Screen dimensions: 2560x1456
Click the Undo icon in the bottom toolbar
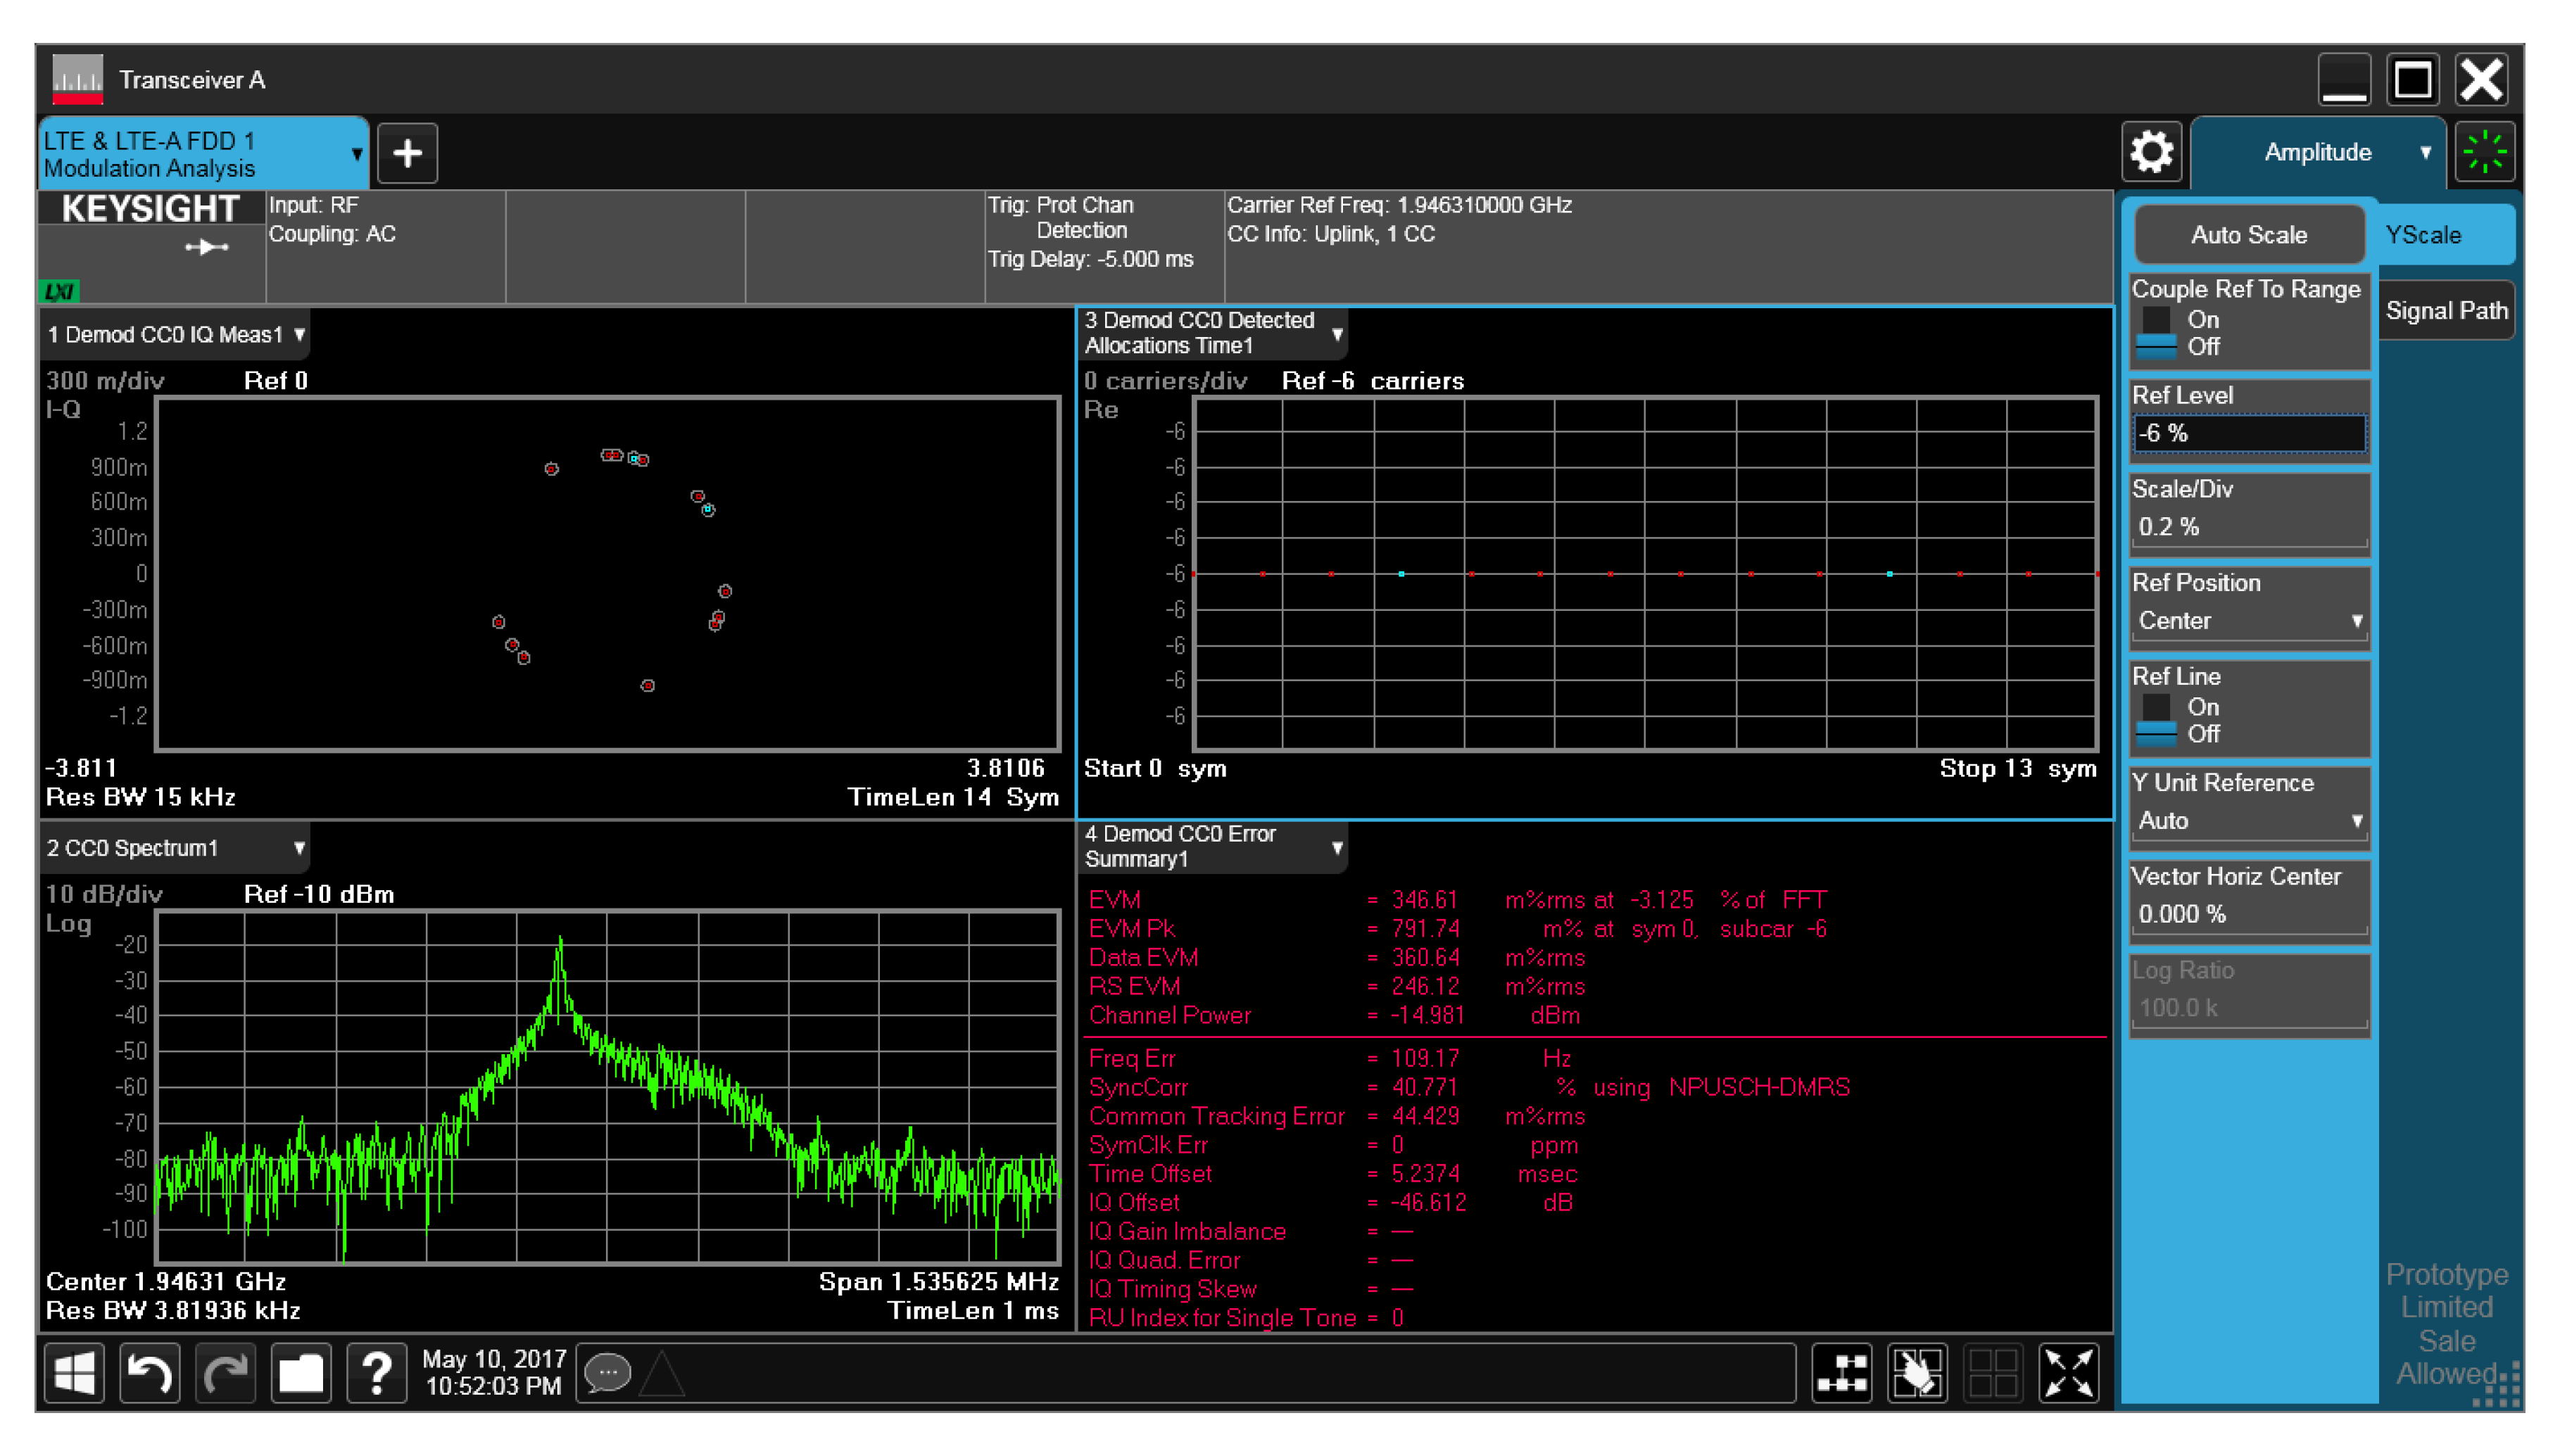(x=150, y=1373)
